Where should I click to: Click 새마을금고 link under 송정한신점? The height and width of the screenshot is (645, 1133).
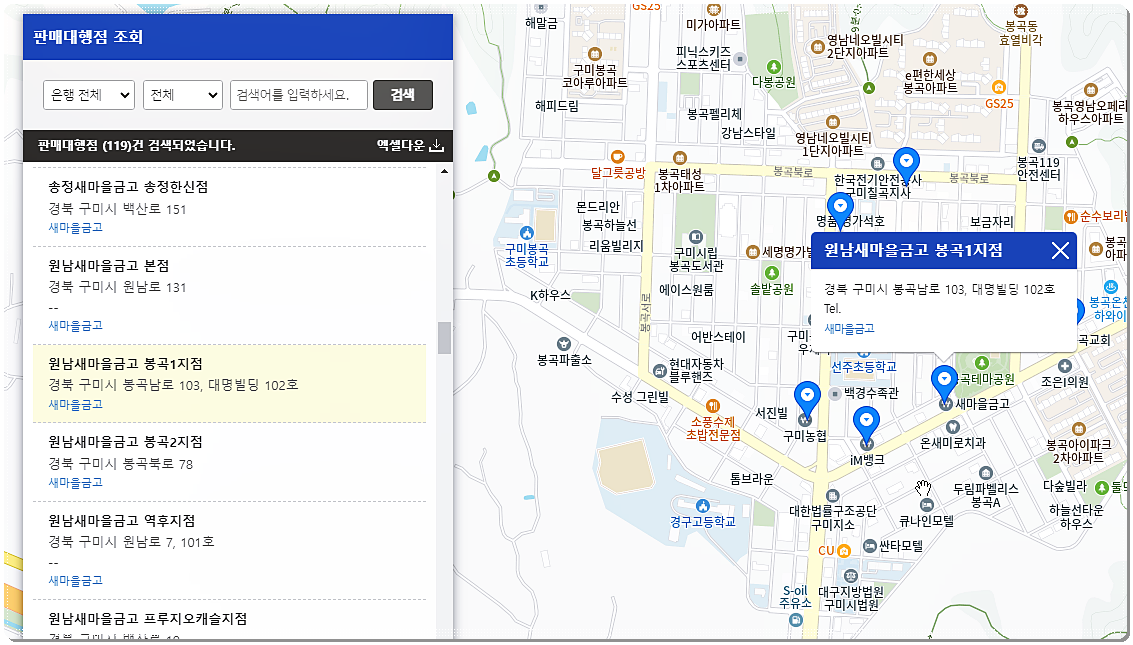coord(75,227)
